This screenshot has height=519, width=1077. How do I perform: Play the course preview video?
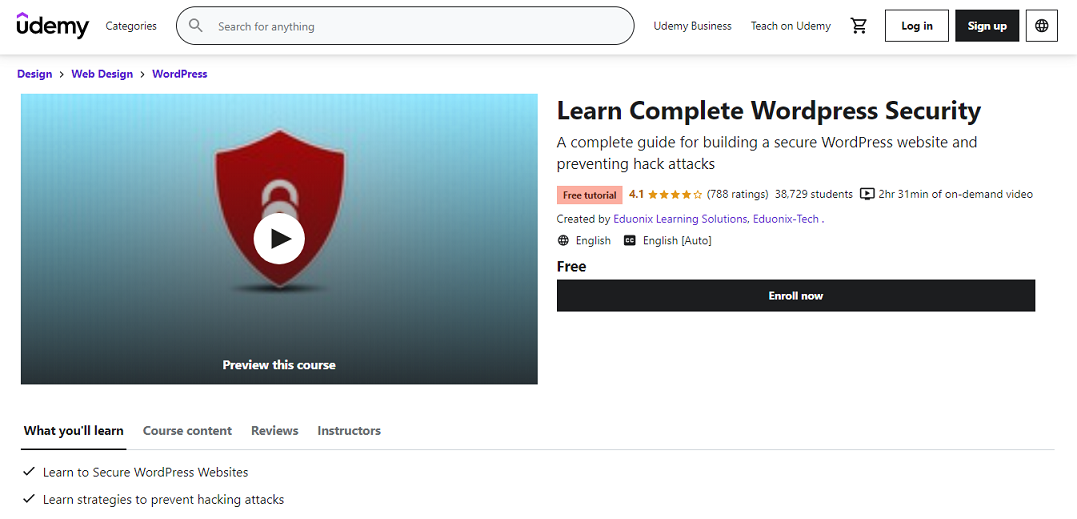tap(279, 238)
